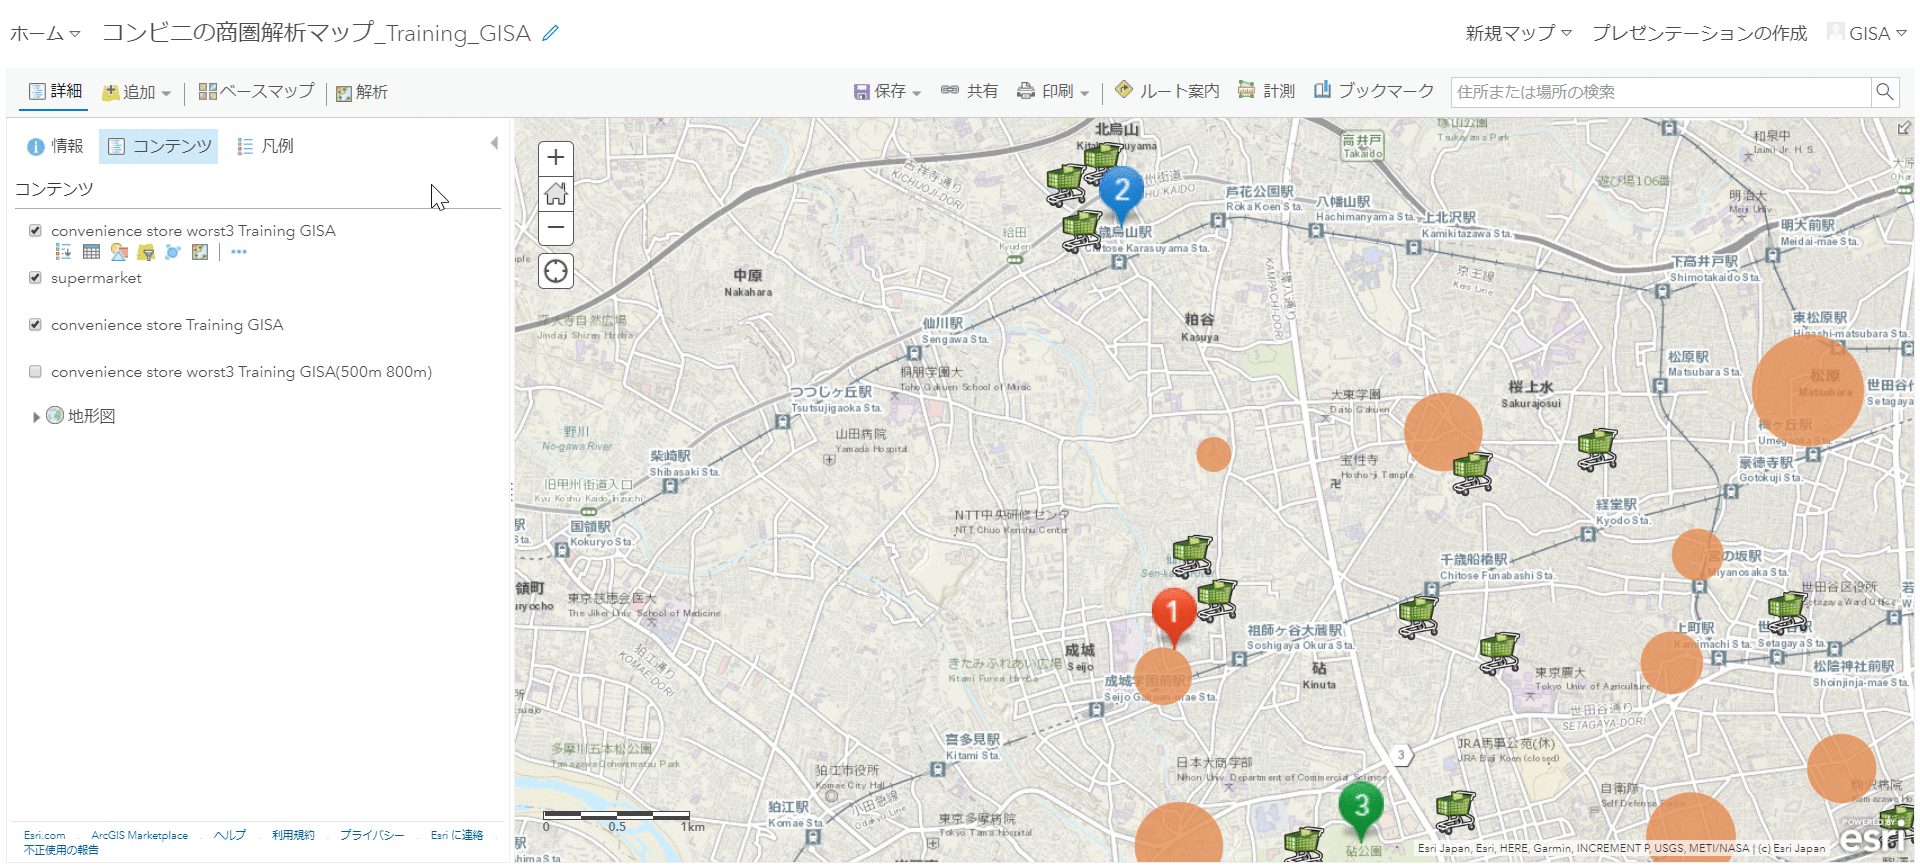Open ルート案内 directions tool
Screen dimensions: 1920x866
[x=1167, y=91]
